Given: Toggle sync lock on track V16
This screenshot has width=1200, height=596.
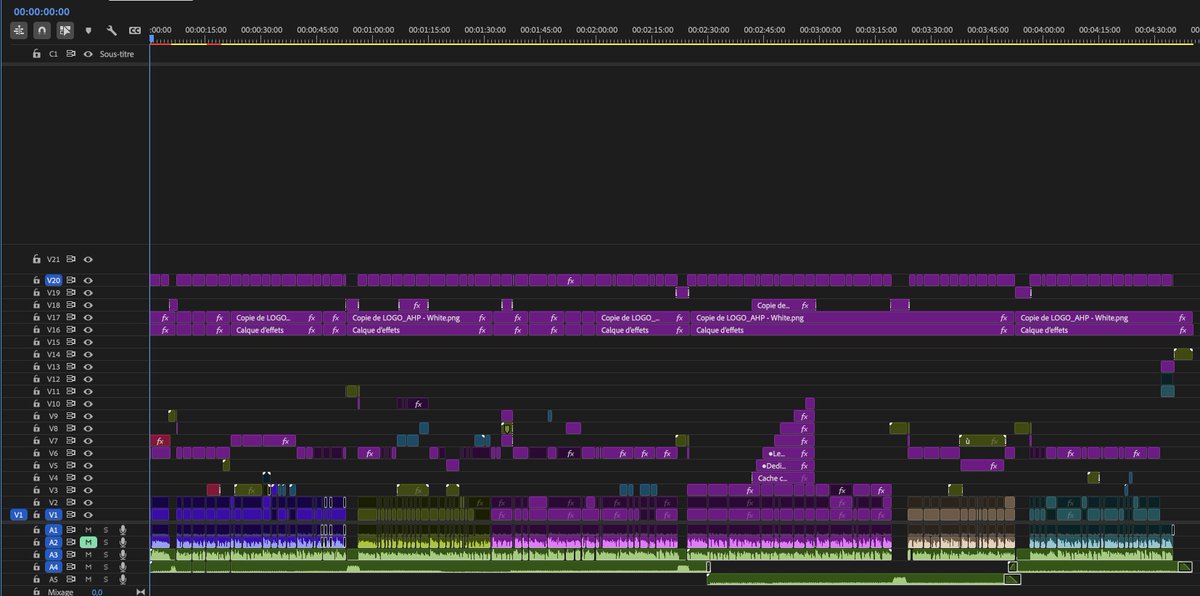Looking at the screenshot, I should tap(71, 329).
